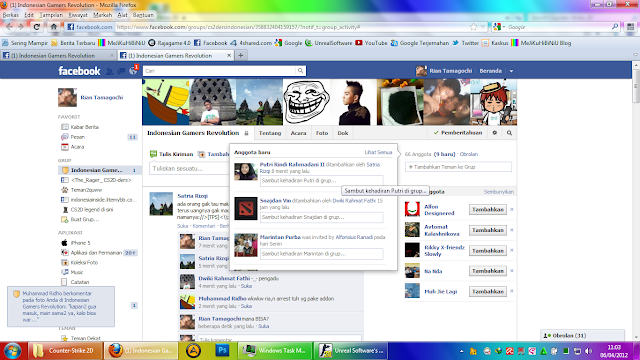Viewport: 640px width, 360px height.
Task: Open the Obrolan (31) chat bar
Action: click(x=582, y=336)
